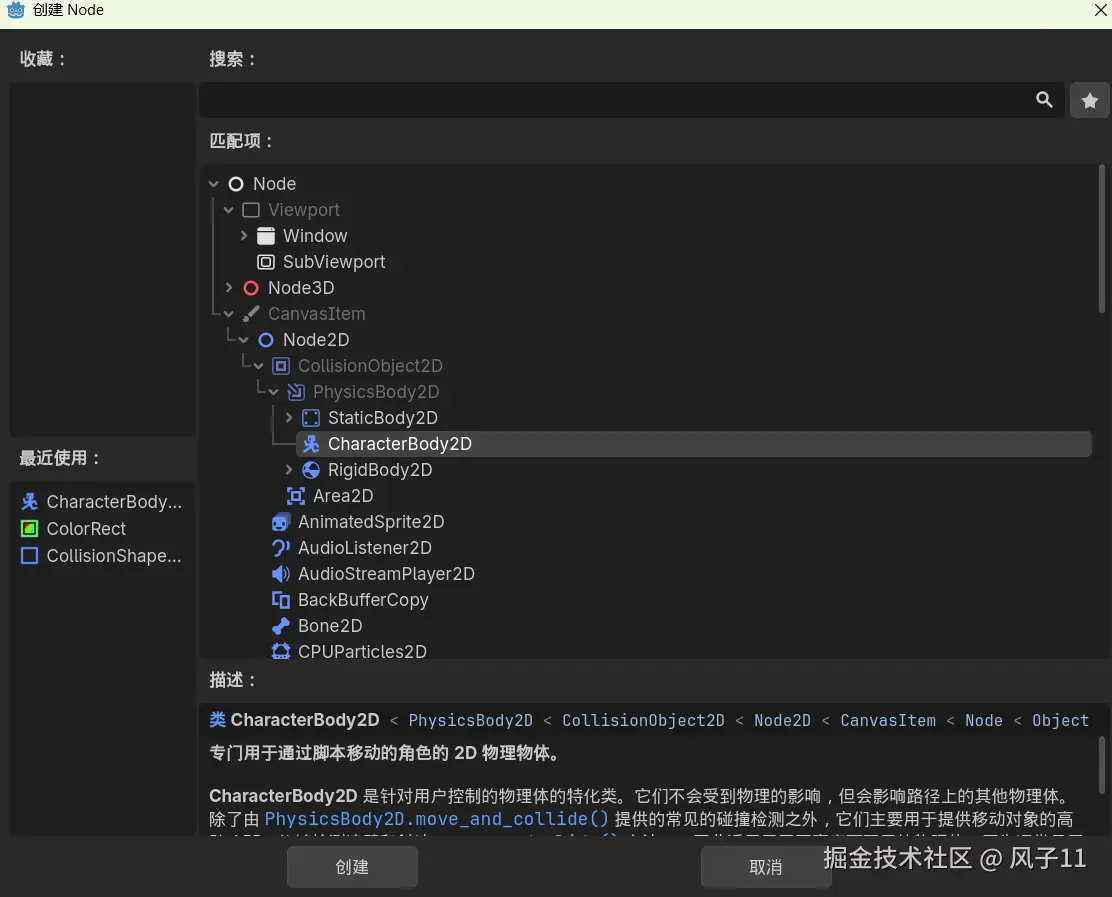This screenshot has width=1112, height=897.
Task: Expand the RigidBody2D branch
Action: pos(288,469)
